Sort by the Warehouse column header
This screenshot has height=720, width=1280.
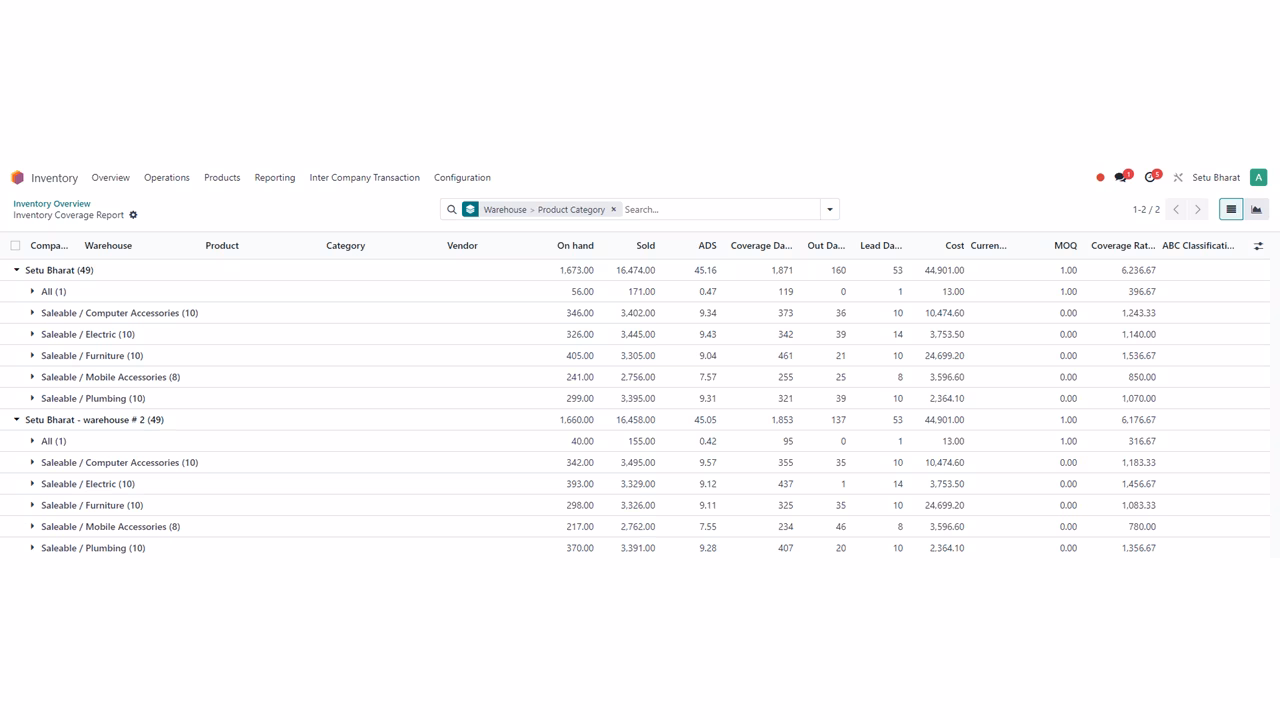pos(108,246)
